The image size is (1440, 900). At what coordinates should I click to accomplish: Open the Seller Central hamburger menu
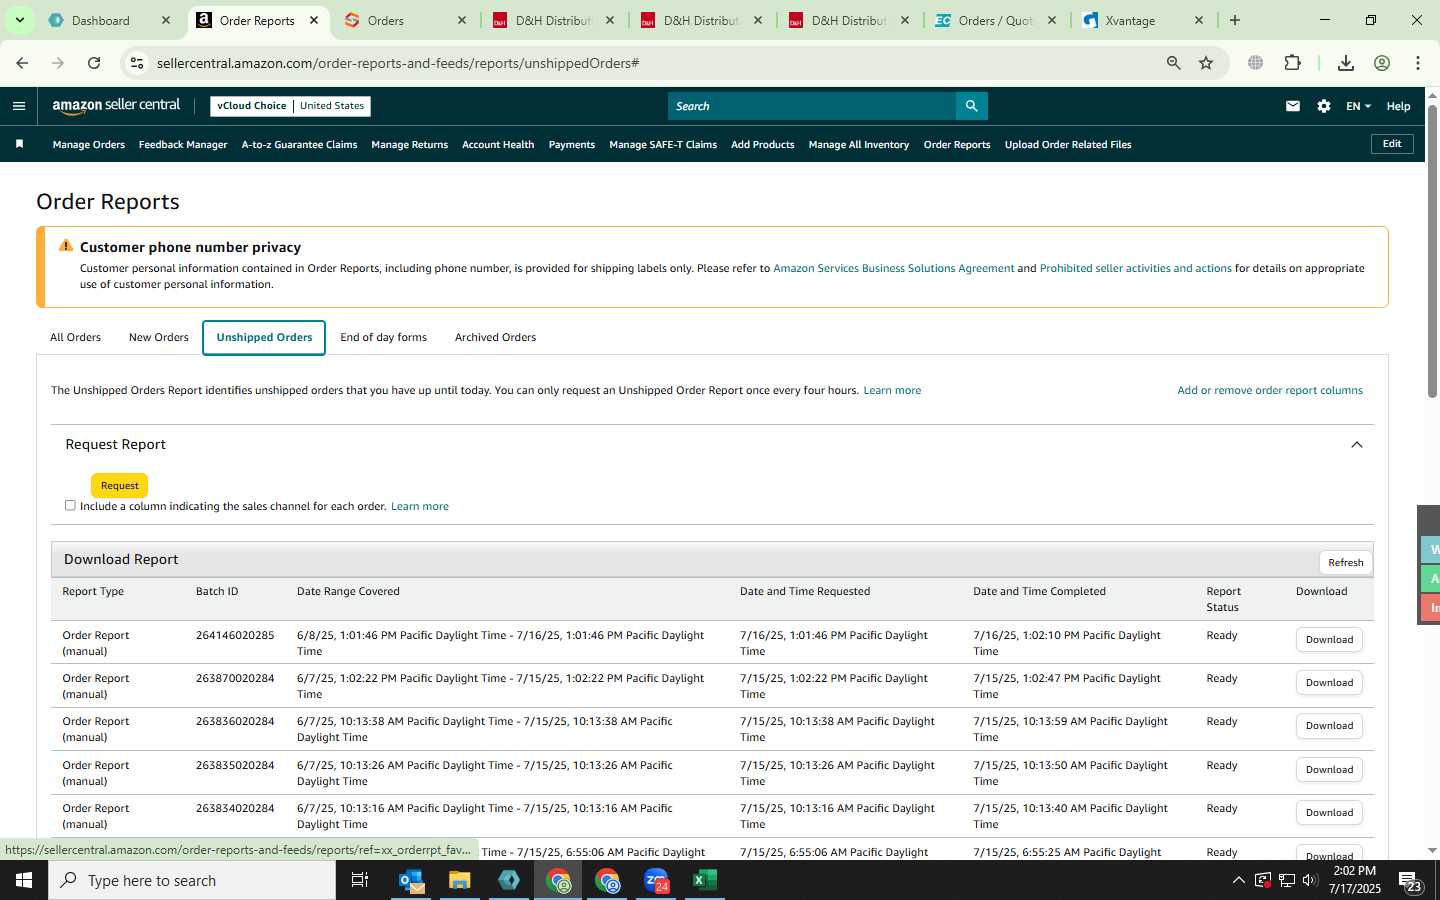[19, 106]
